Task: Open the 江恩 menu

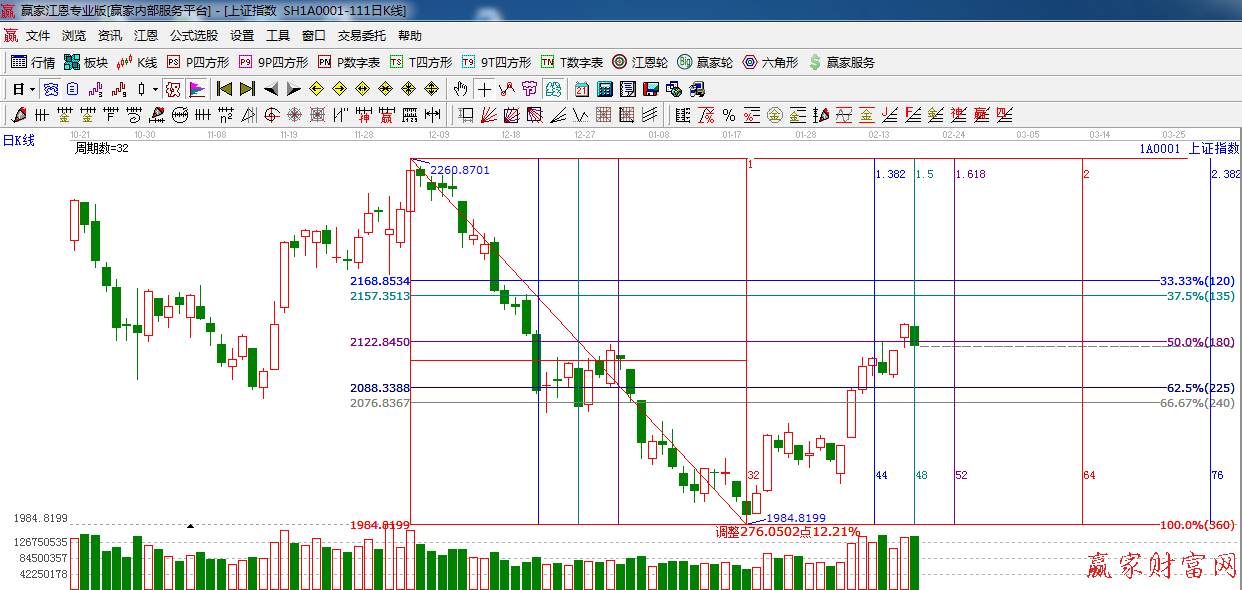Action: (x=146, y=36)
